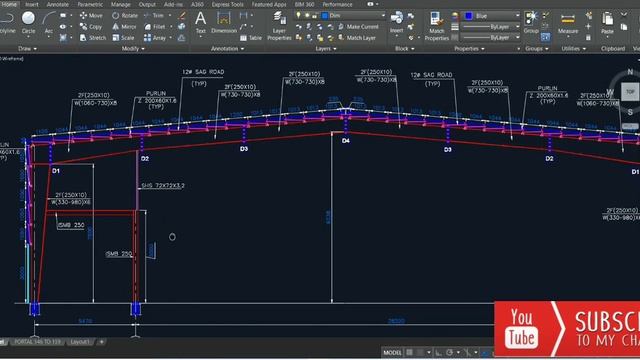Add a new layout with plus button
The height and width of the screenshot is (360, 640).
[x=102, y=342]
